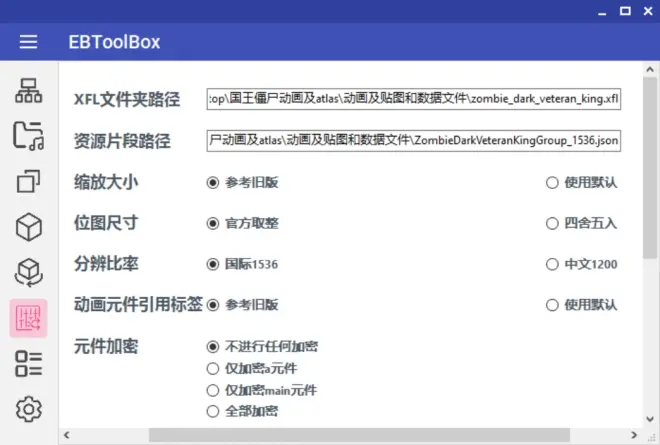Select 四舍五入 for 位图尺寸

[552, 223]
